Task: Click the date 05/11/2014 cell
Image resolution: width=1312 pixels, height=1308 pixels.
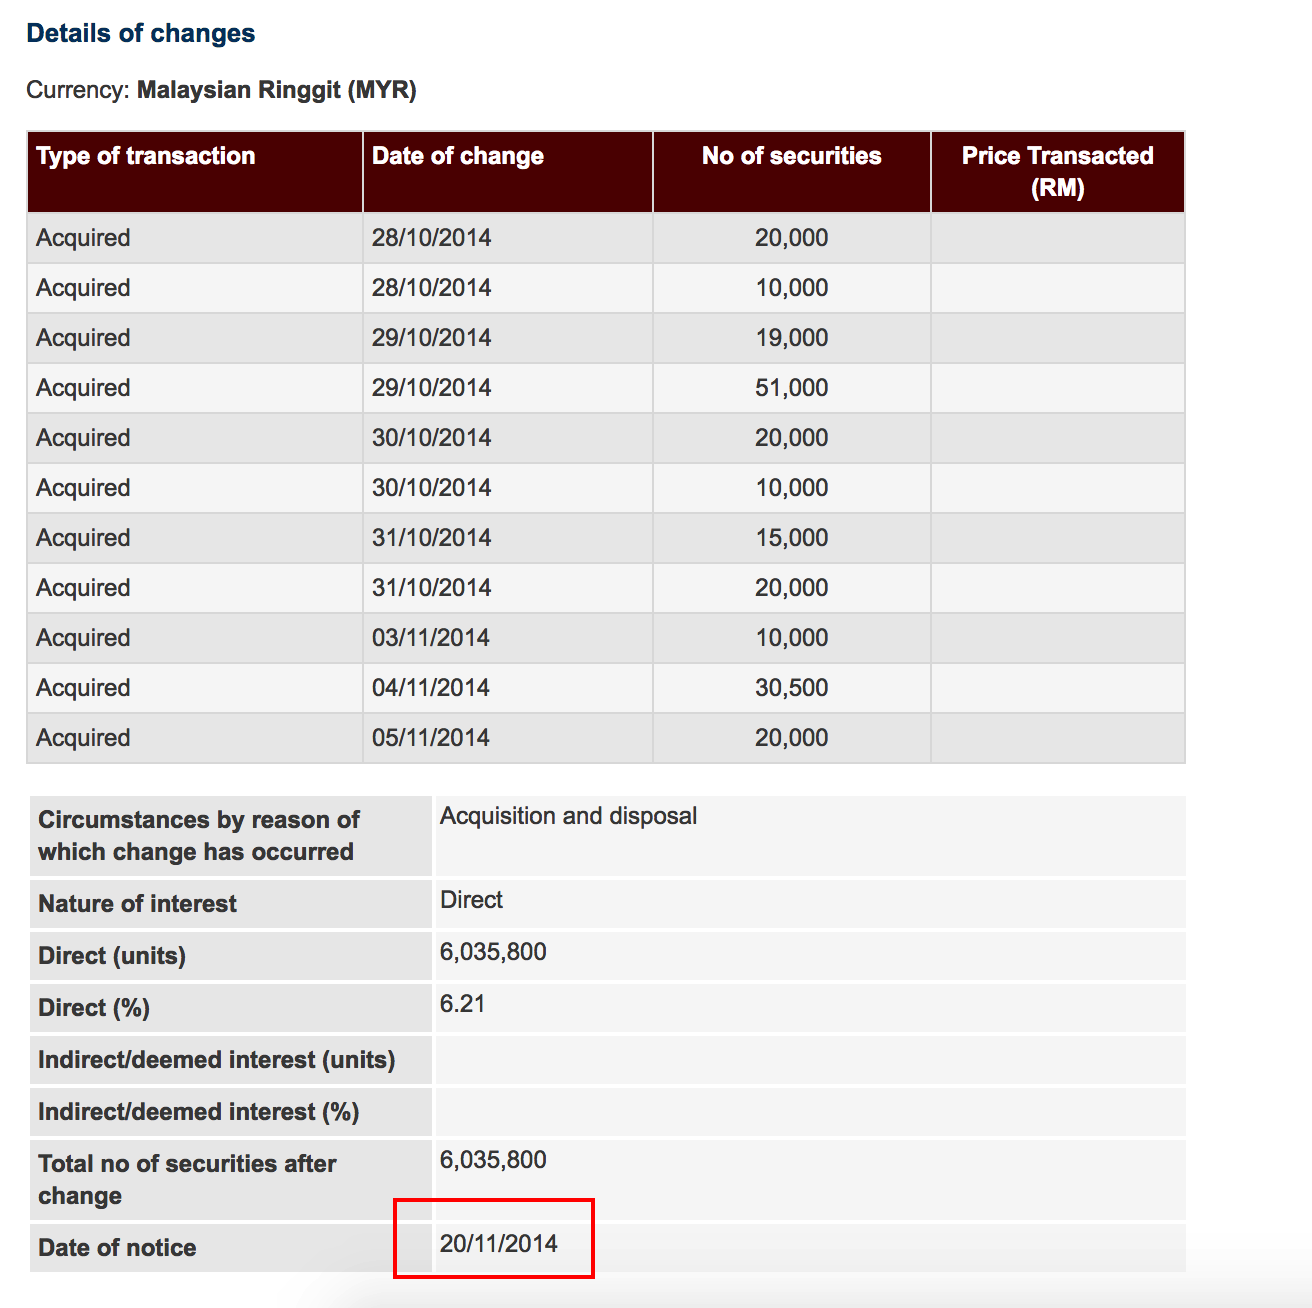Action: [431, 738]
